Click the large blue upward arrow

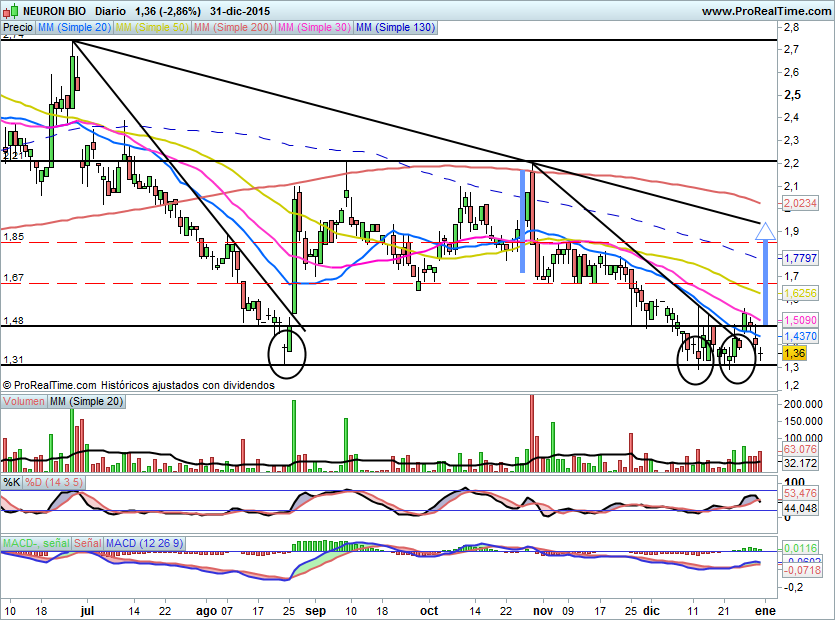pos(765,272)
